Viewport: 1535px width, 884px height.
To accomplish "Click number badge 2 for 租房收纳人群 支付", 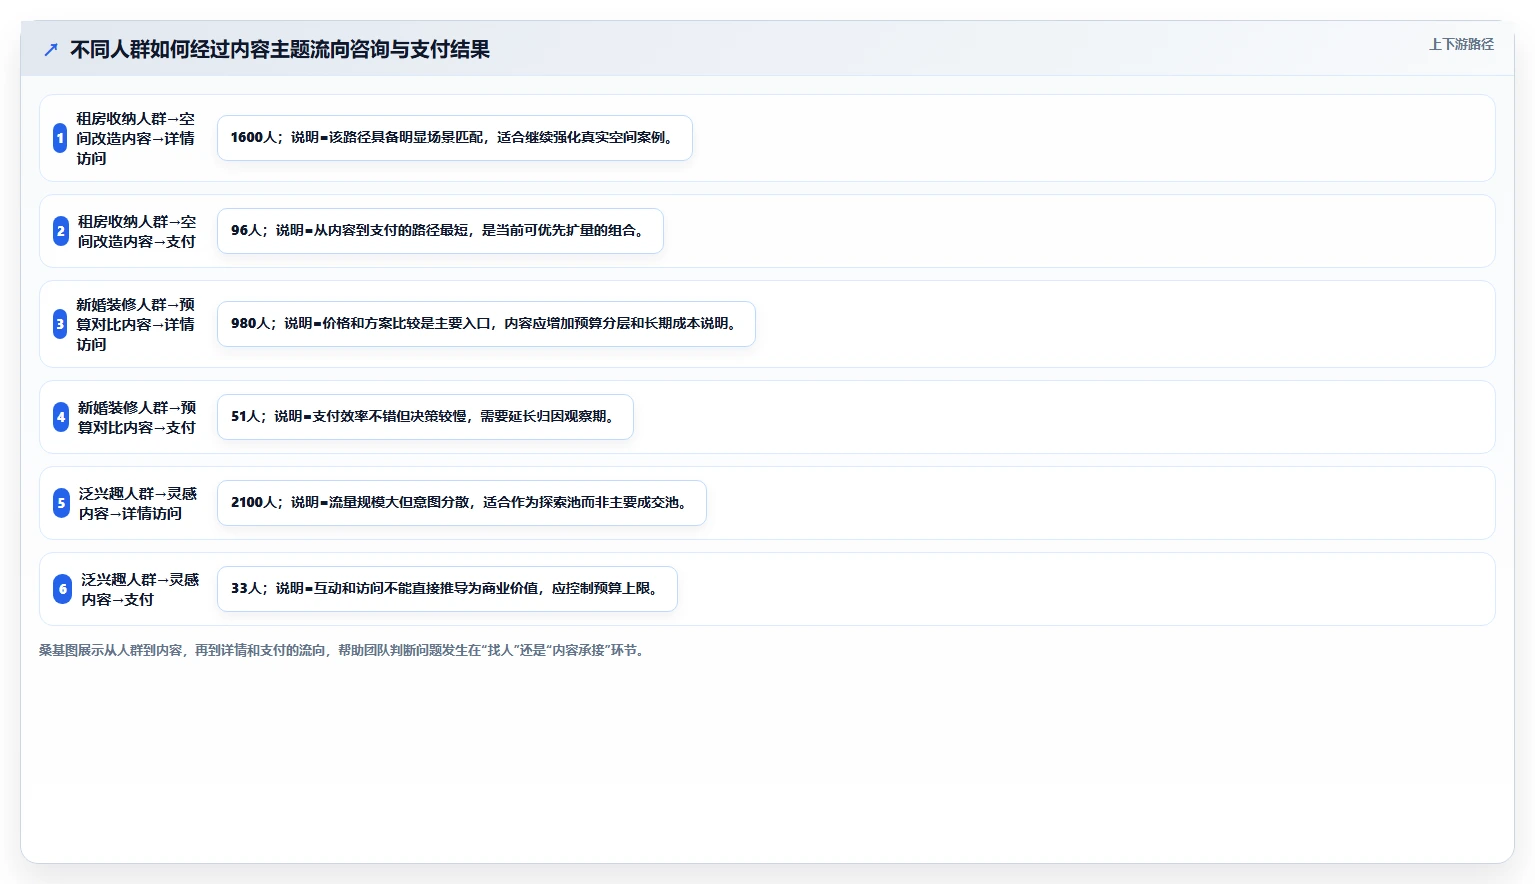I will click(61, 231).
